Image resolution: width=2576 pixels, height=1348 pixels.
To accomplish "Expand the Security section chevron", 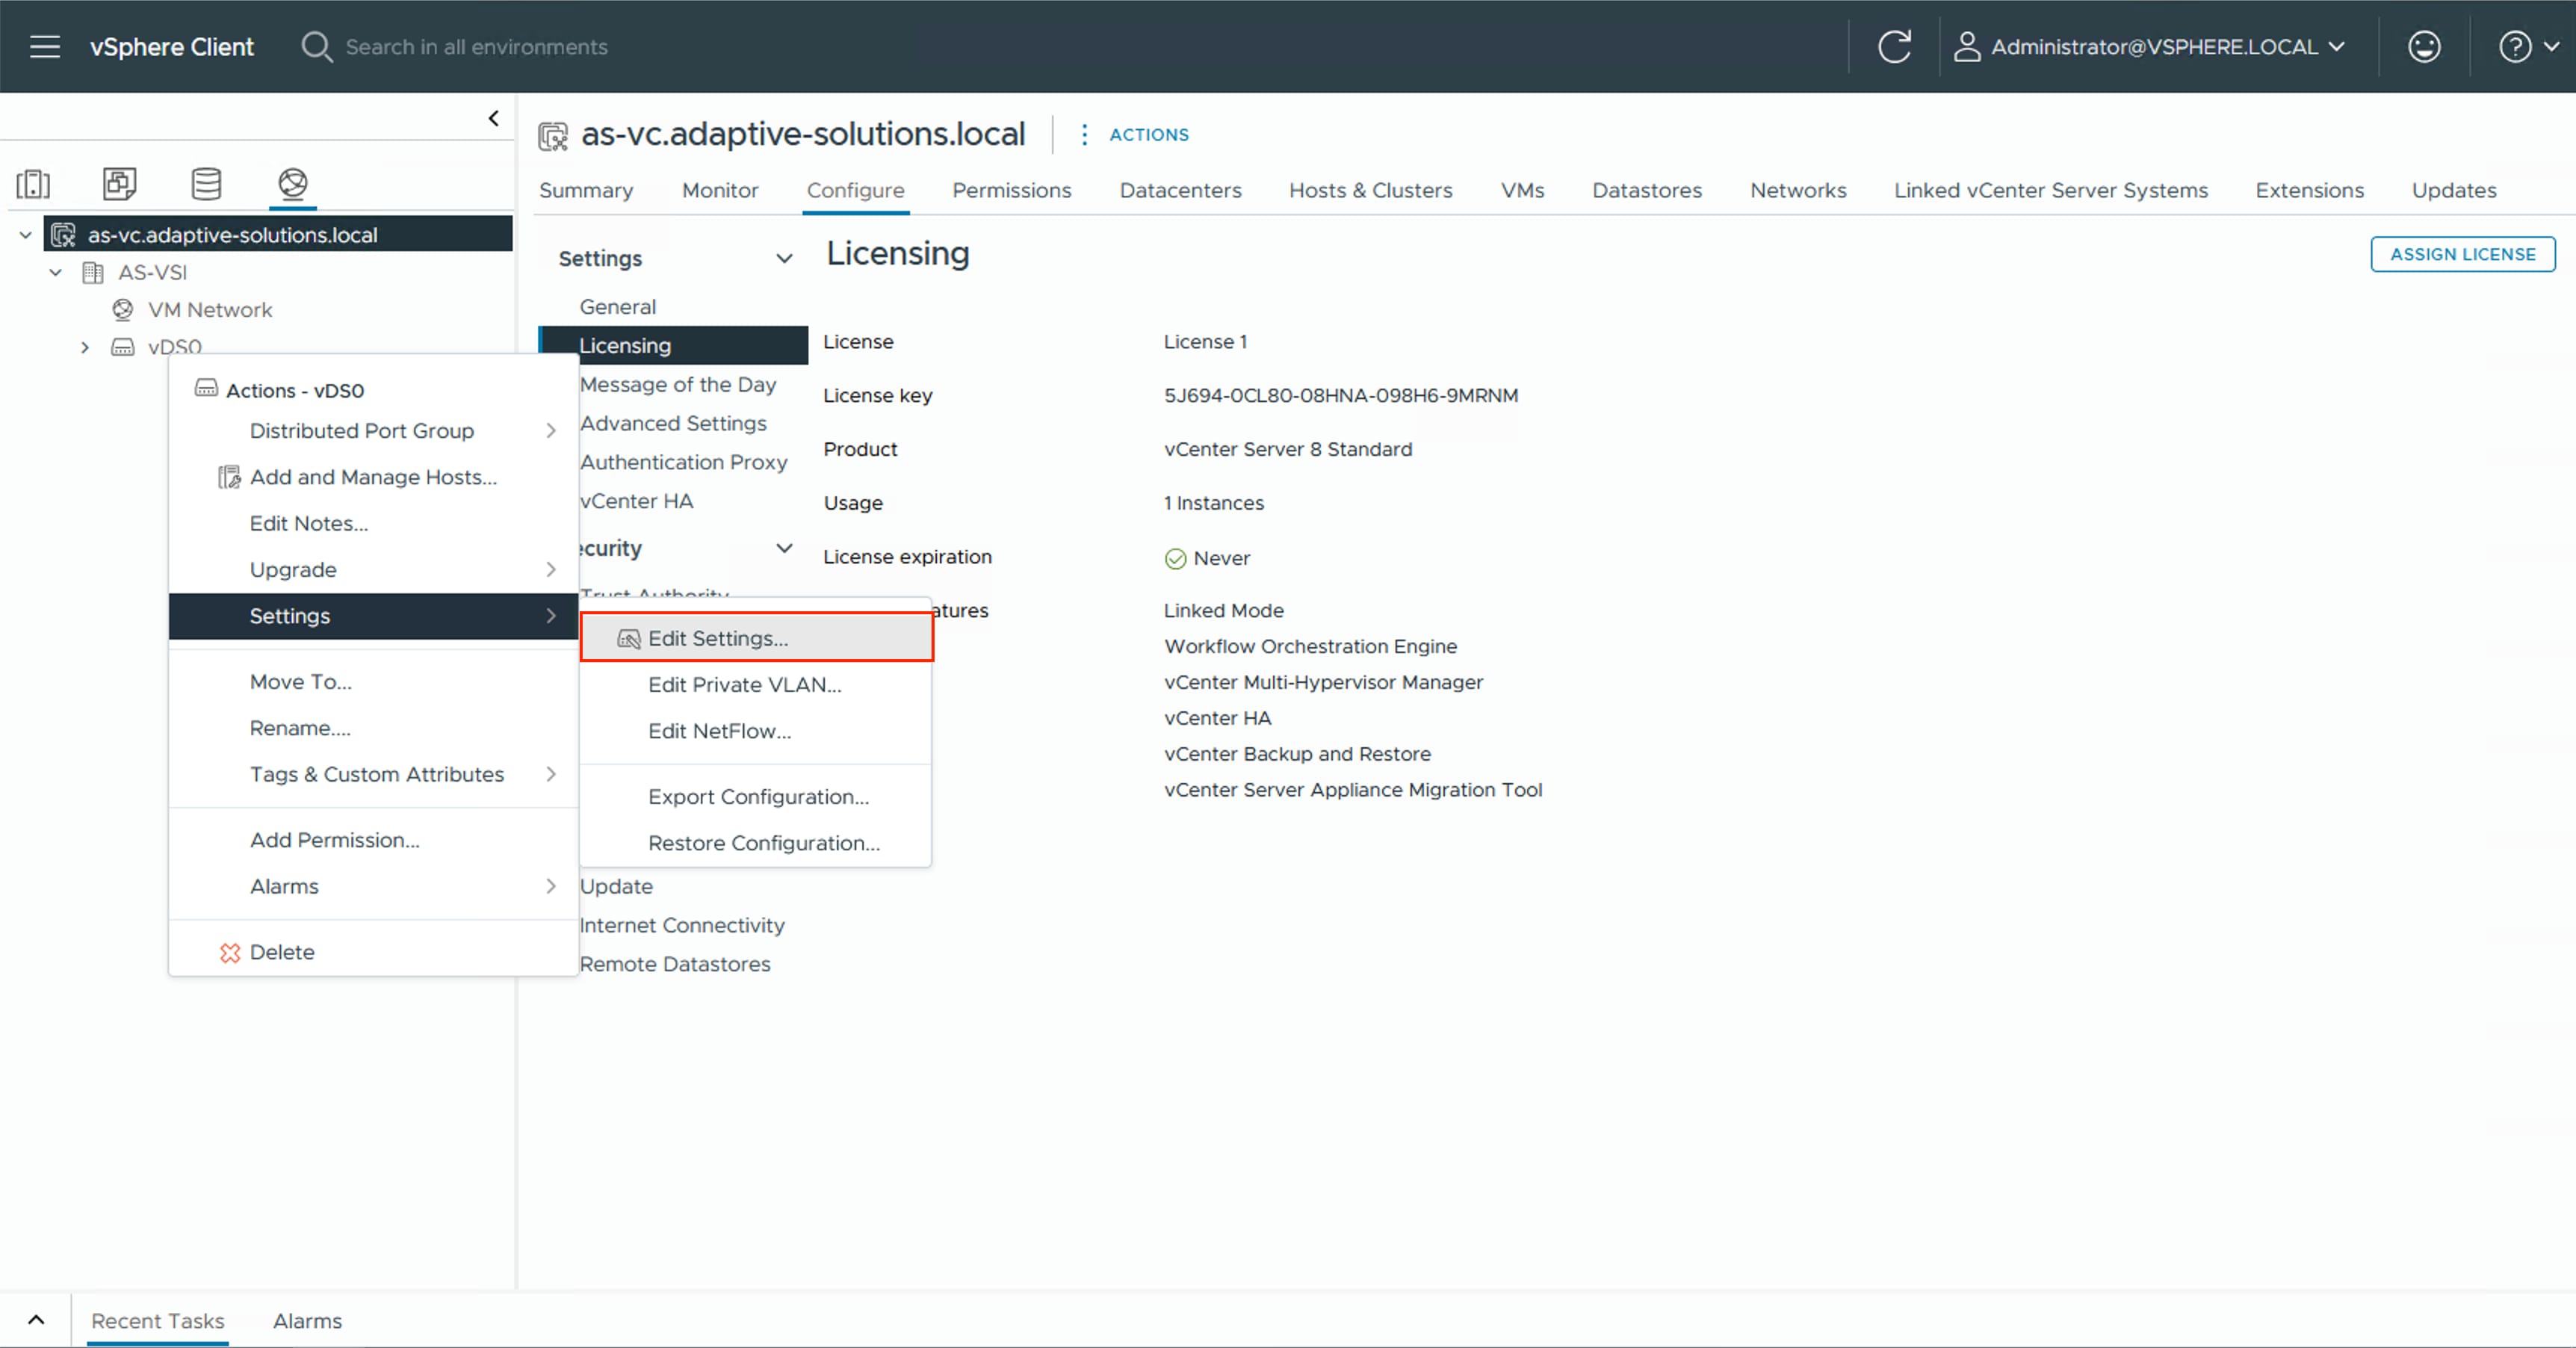I will pyautogui.click(x=784, y=548).
